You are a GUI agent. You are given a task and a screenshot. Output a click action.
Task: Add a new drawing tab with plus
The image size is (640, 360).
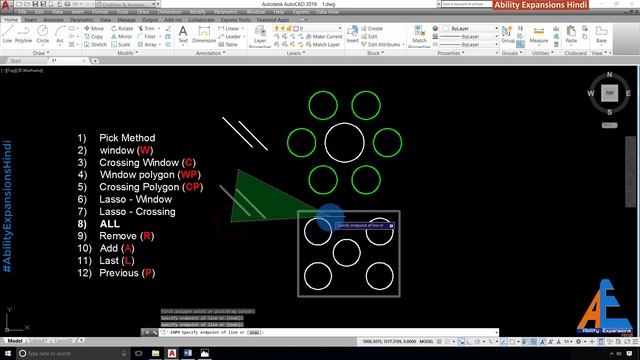tap(95, 61)
